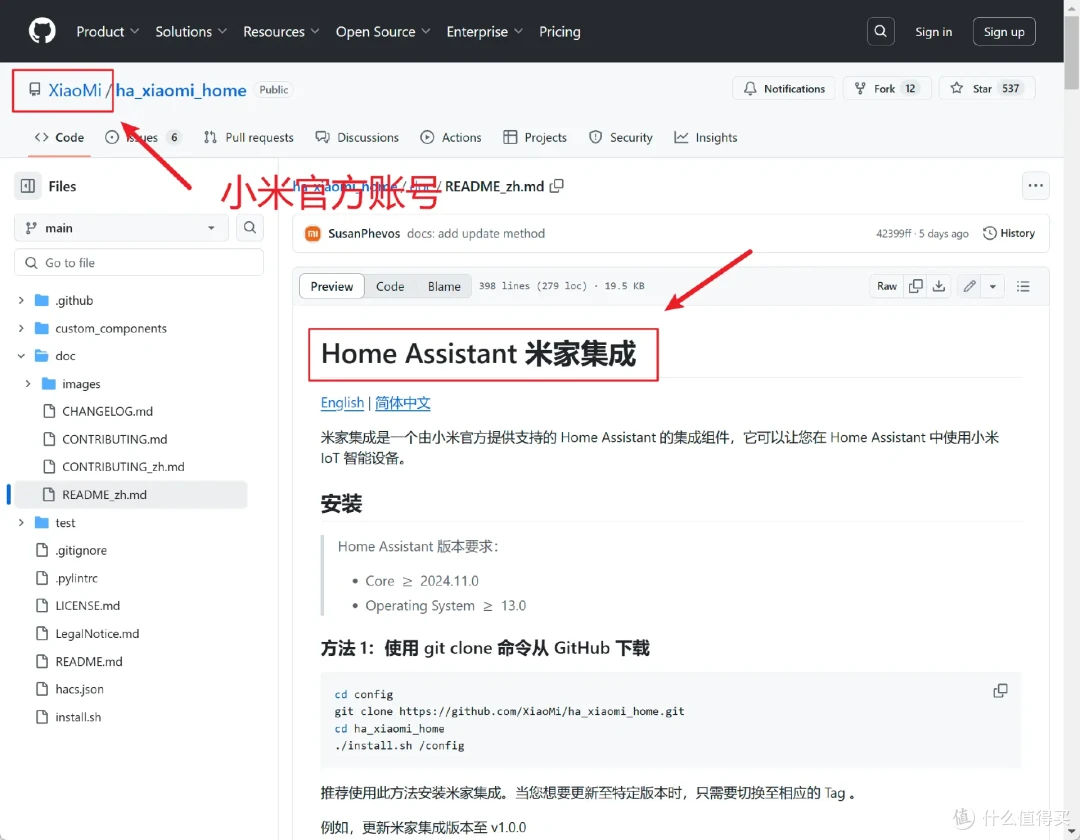Image resolution: width=1080 pixels, height=840 pixels.
Task: Open Discussions tab
Action: point(357,137)
